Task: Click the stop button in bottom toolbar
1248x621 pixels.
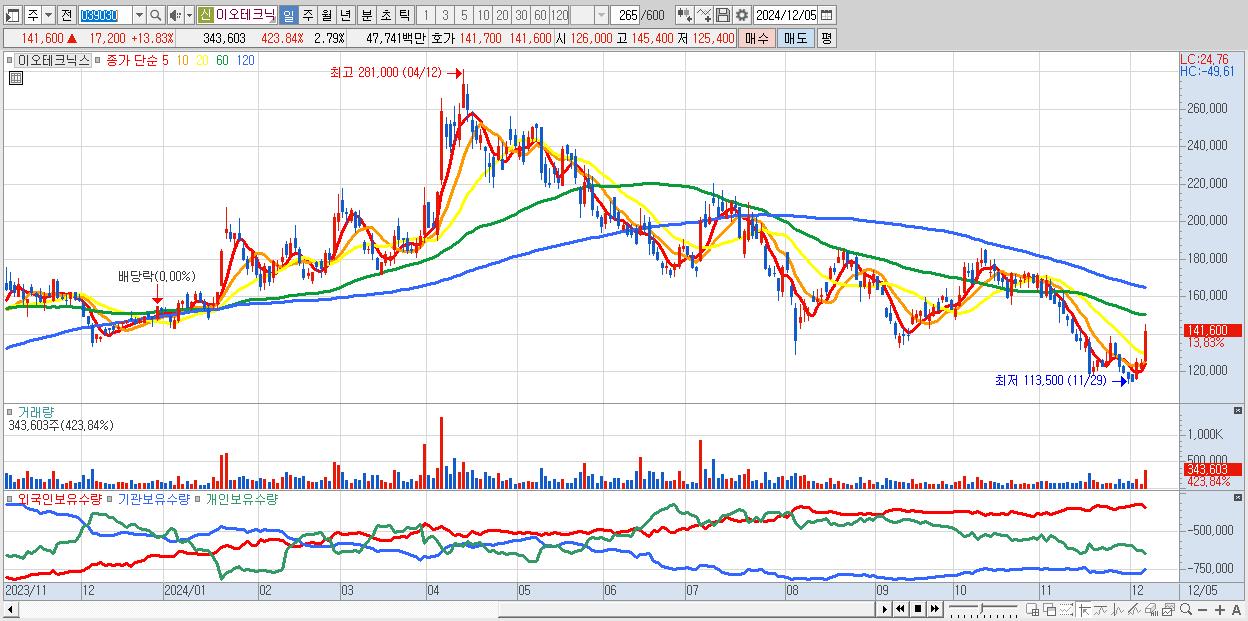Action: click(917, 609)
